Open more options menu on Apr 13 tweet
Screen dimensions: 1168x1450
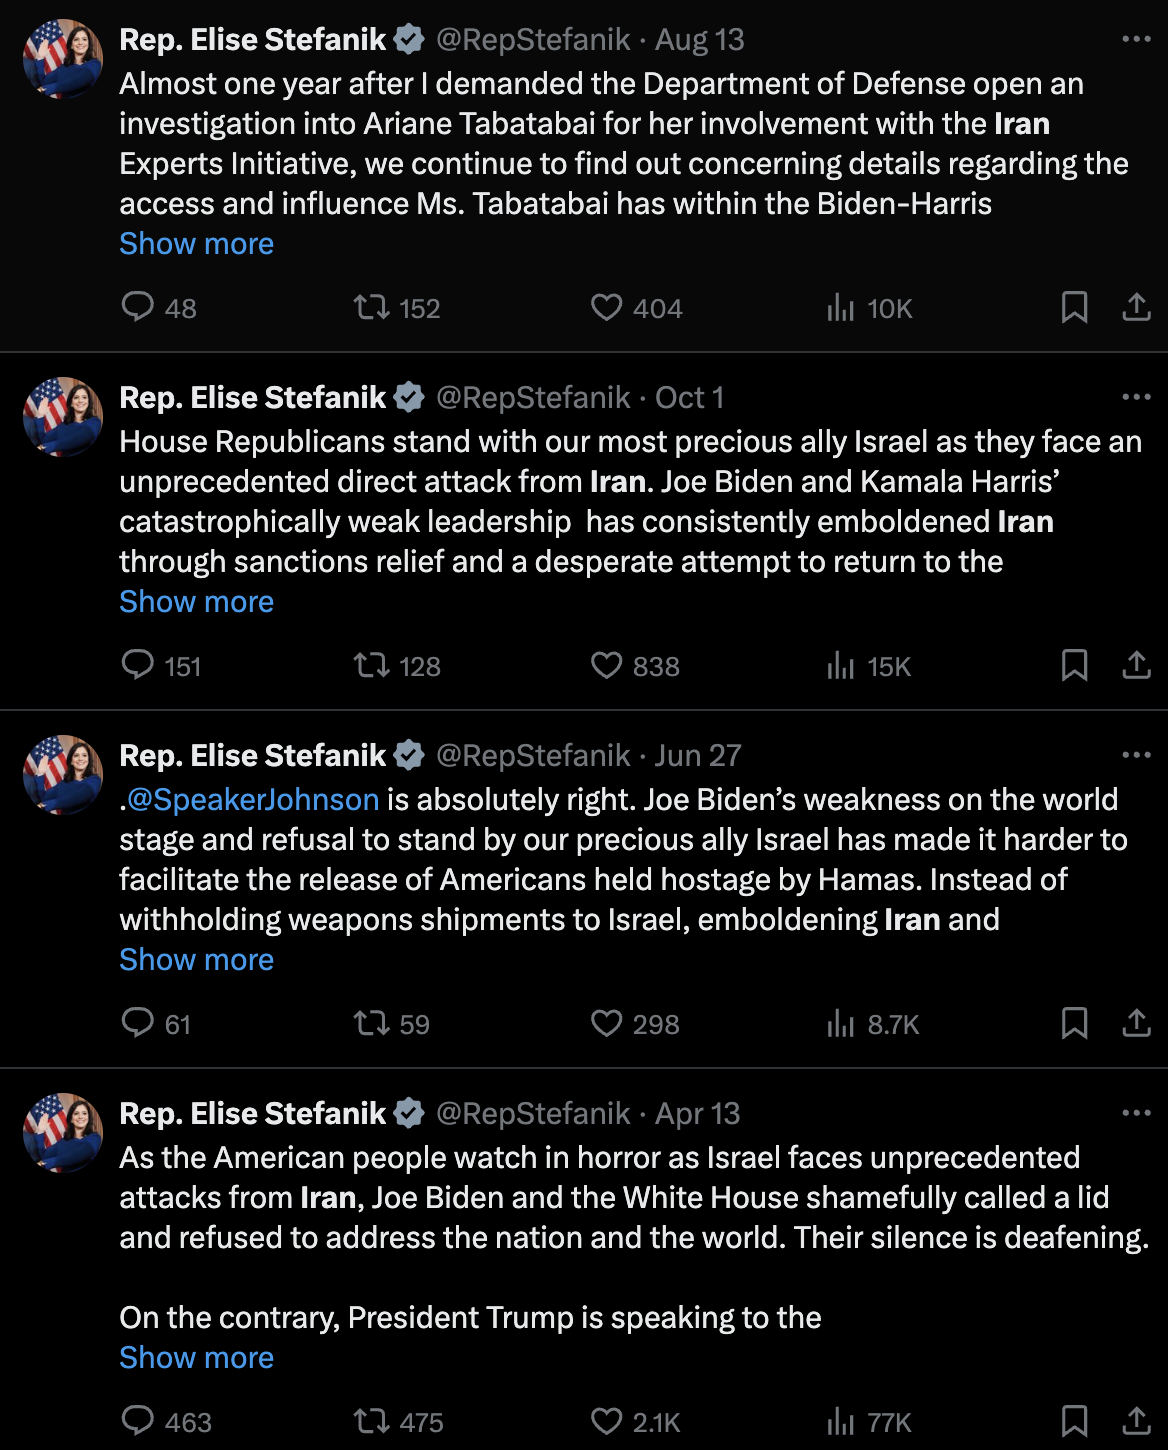coord(1136,1113)
